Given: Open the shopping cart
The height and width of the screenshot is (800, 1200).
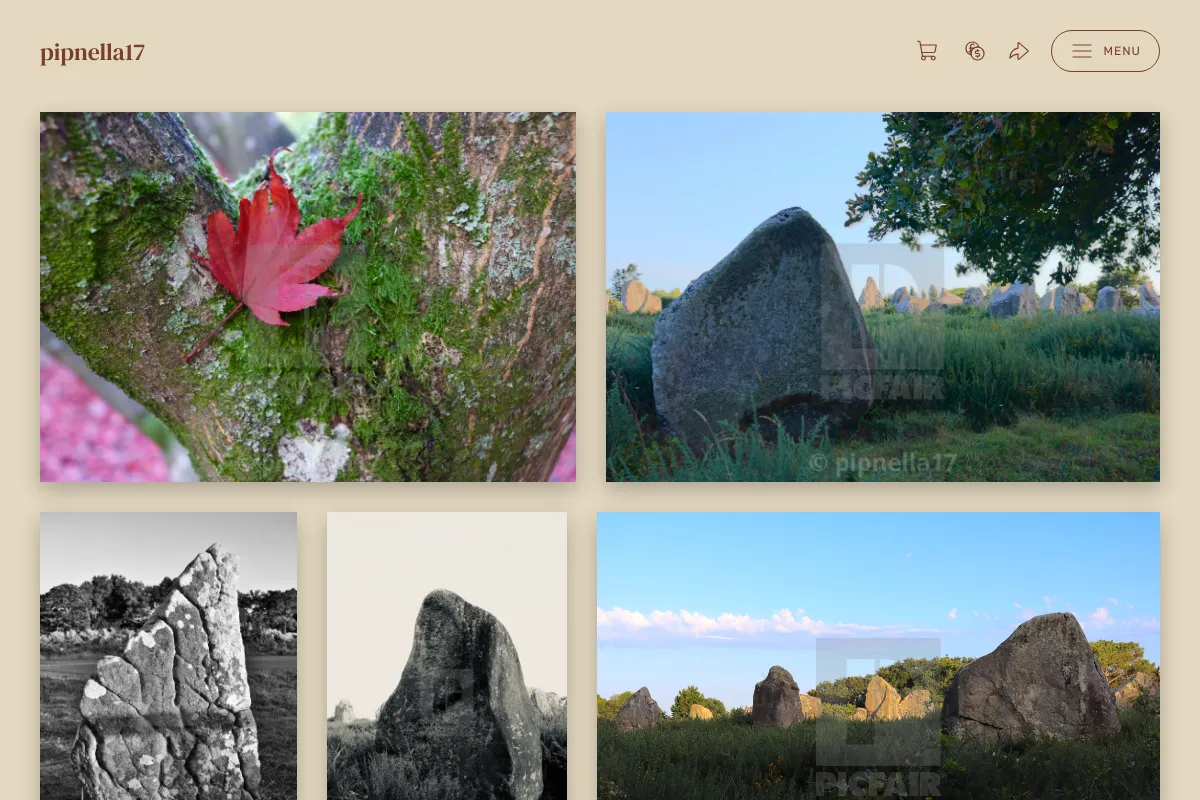Looking at the screenshot, I should point(927,51).
